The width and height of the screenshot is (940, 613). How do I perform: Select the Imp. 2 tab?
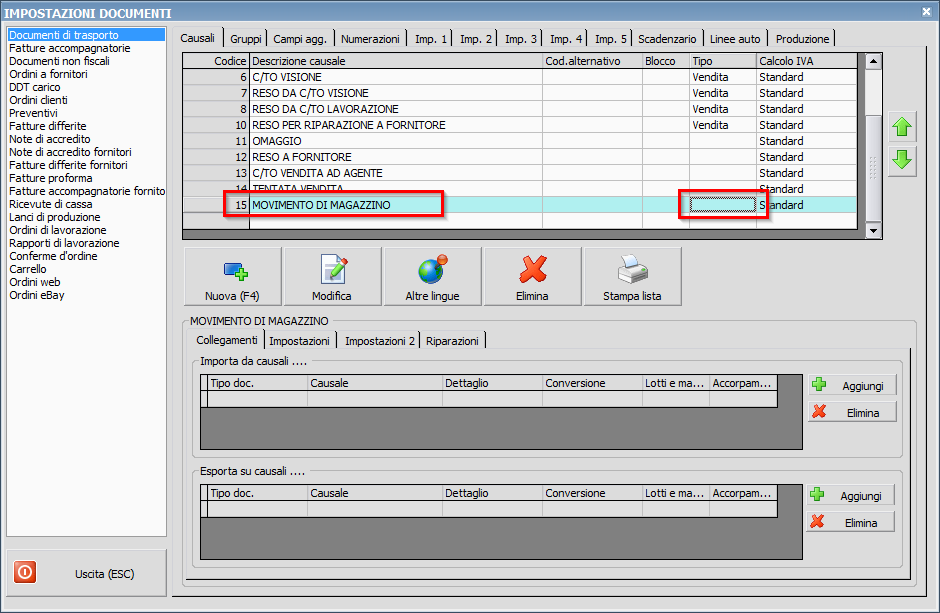click(475, 39)
